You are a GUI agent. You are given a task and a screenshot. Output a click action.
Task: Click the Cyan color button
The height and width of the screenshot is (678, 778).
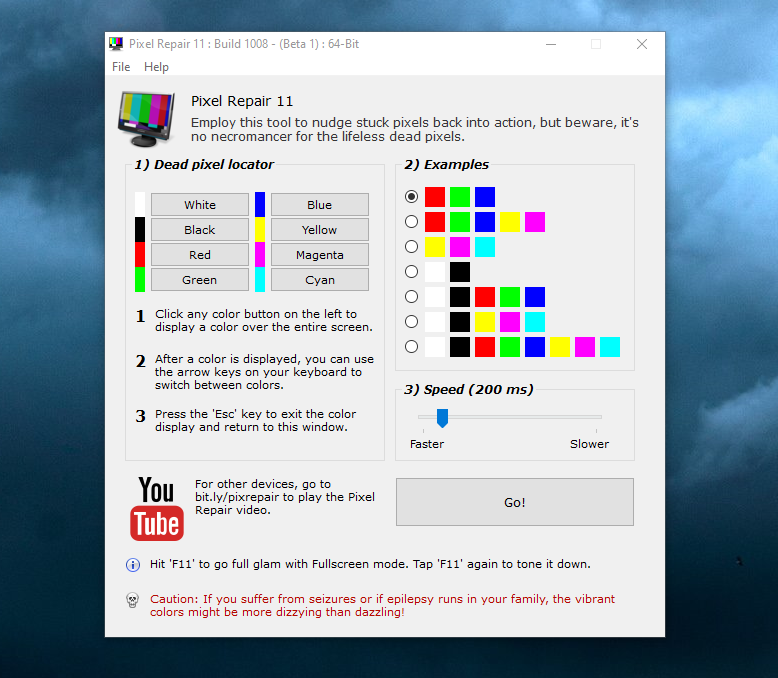[320, 280]
